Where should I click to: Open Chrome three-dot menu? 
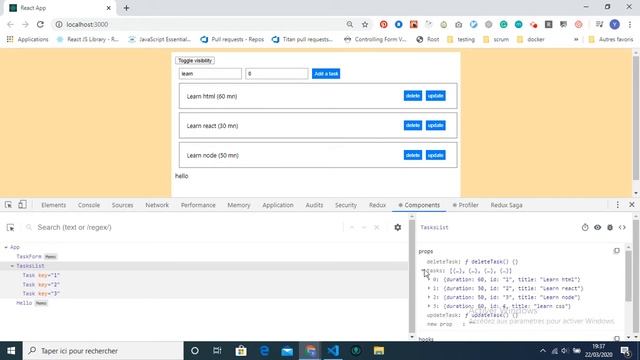click(631, 24)
